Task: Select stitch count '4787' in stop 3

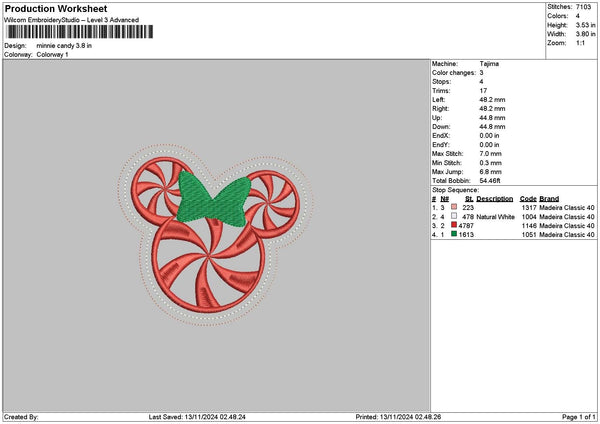Action: click(466, 226)
